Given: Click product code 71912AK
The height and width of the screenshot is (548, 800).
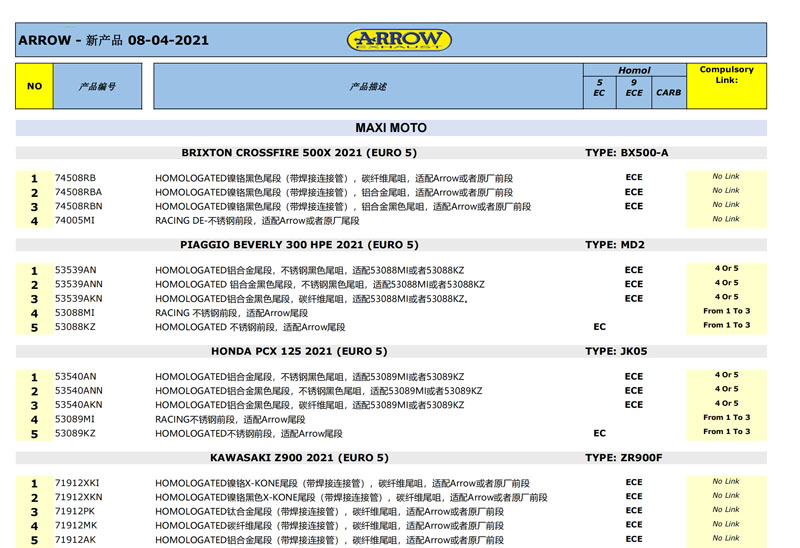Looking at the screenshot, I should click(x=76, y=540).
